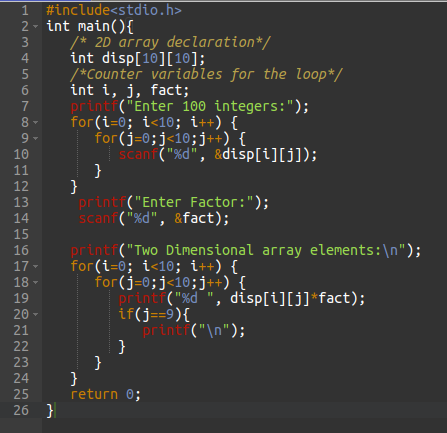Fold the nested for loop on line 18
The height and width of the screenshot is (433, 447).
coord(36,283)
